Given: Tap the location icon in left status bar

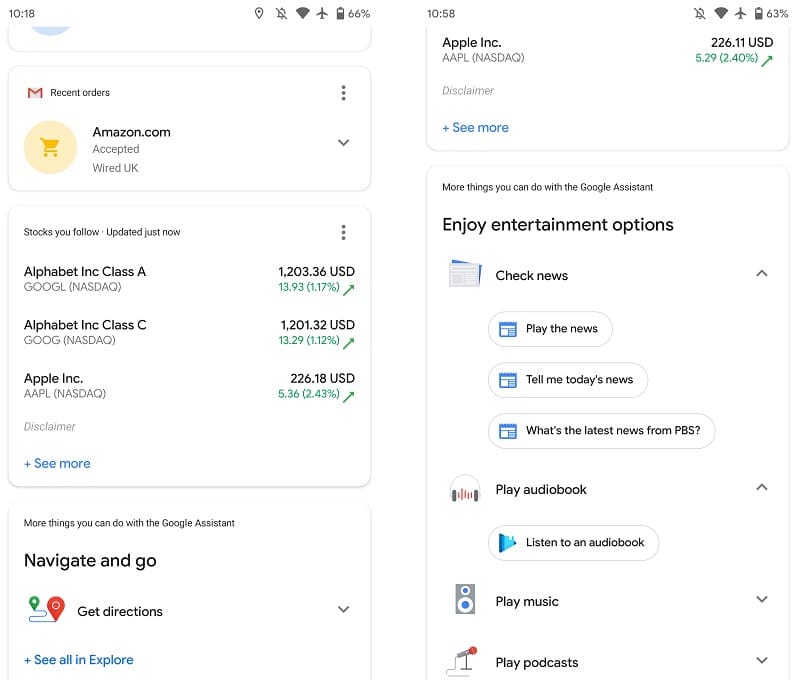Looking at the screenshot, I should point(259,13).
